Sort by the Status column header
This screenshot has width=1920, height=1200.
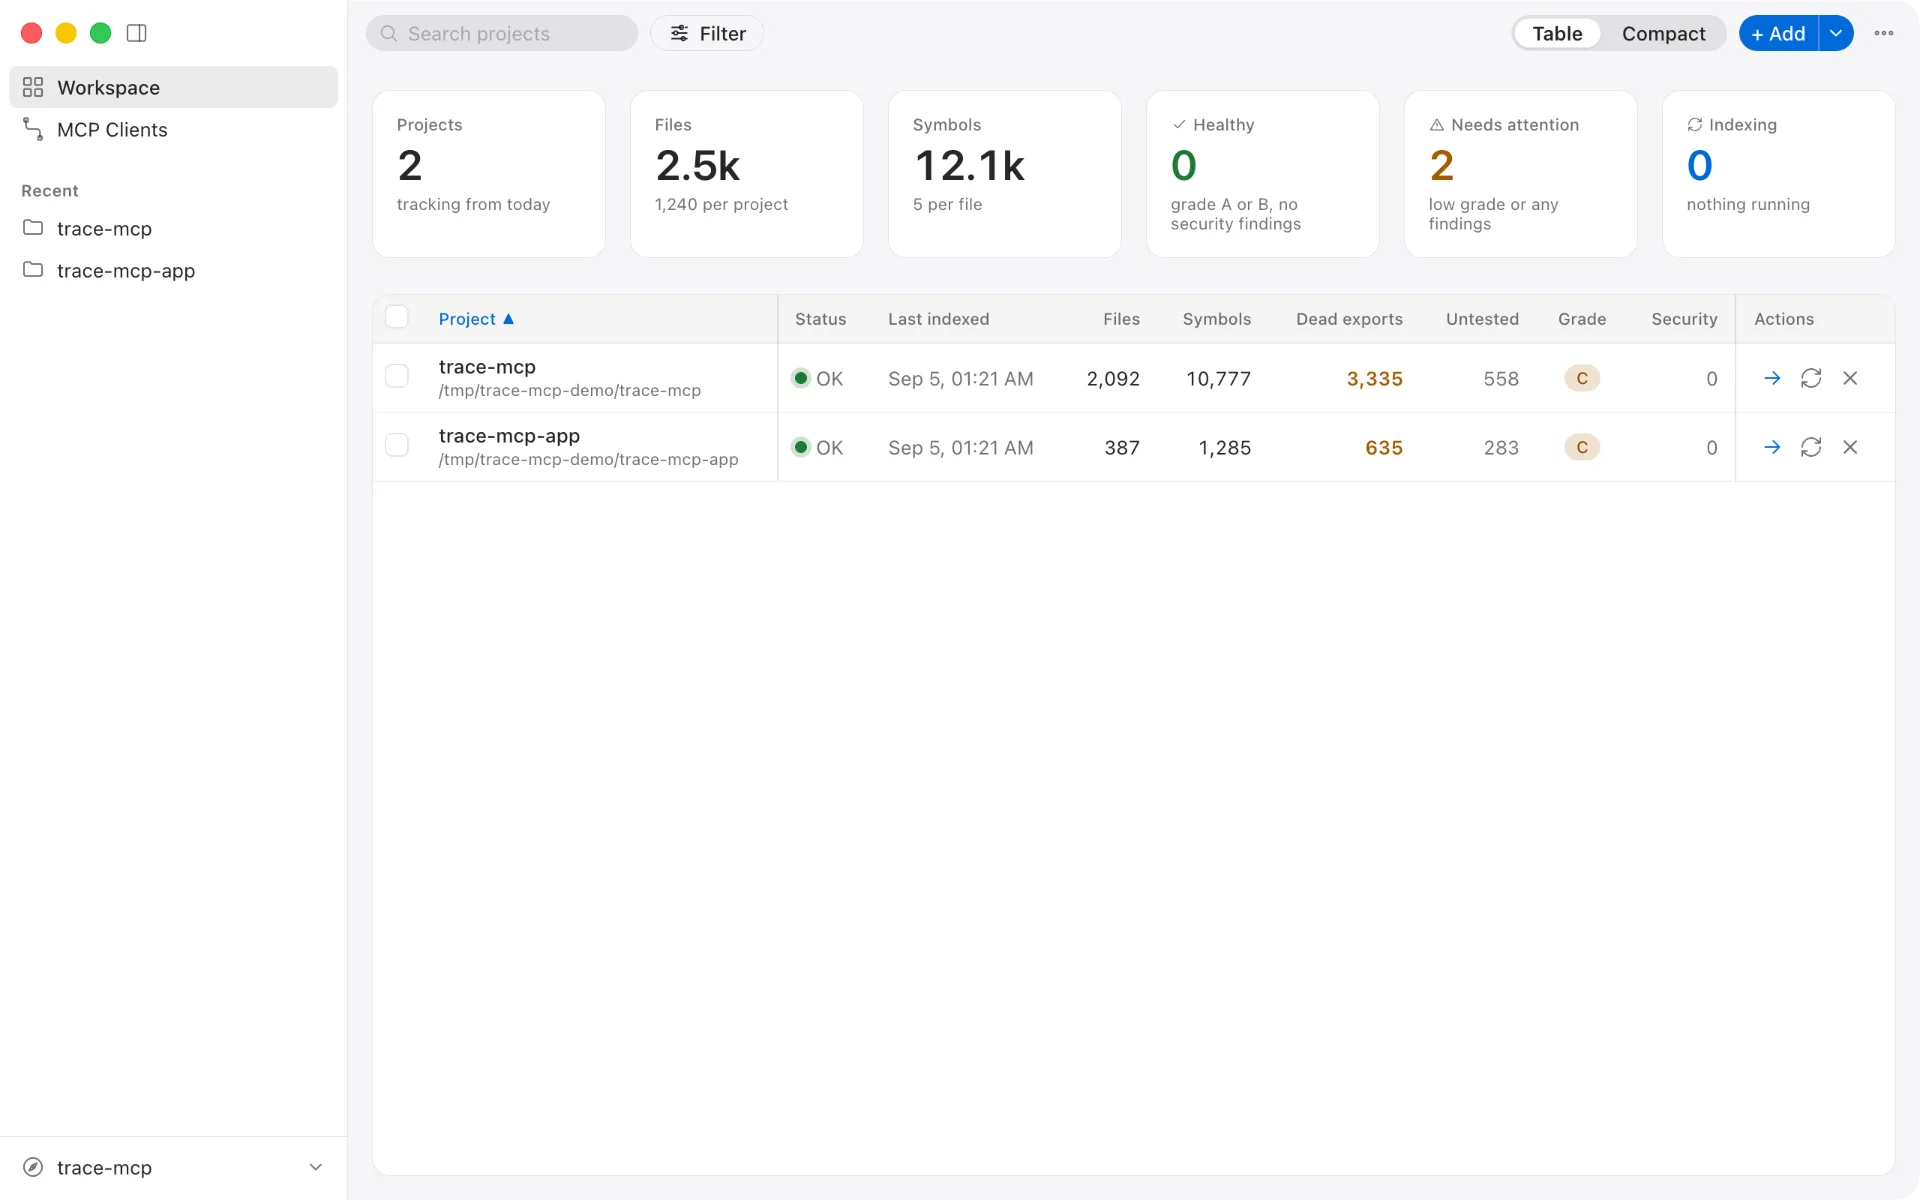click(x=820, y=319)
